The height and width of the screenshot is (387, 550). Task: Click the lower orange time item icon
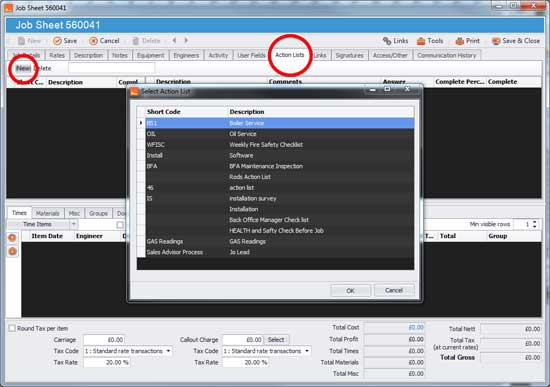tap(12, 251)
